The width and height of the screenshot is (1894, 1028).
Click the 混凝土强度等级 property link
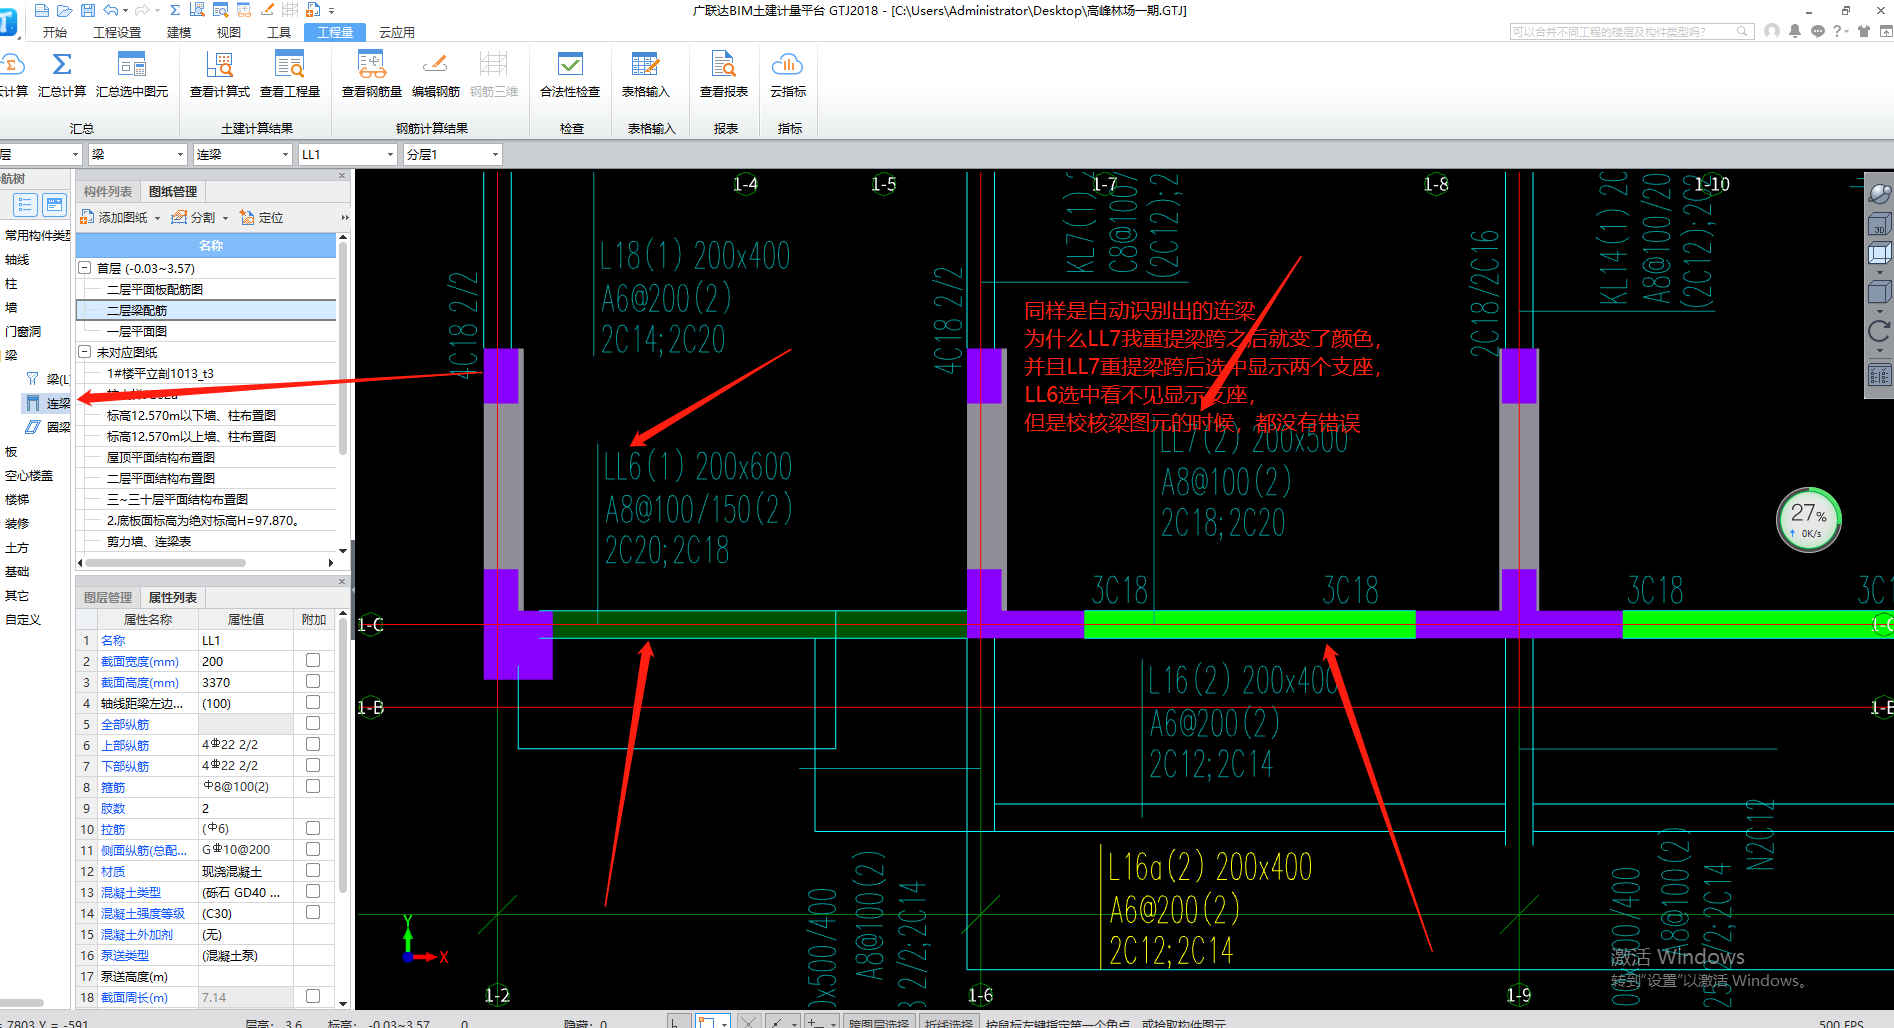coord(143,913)
